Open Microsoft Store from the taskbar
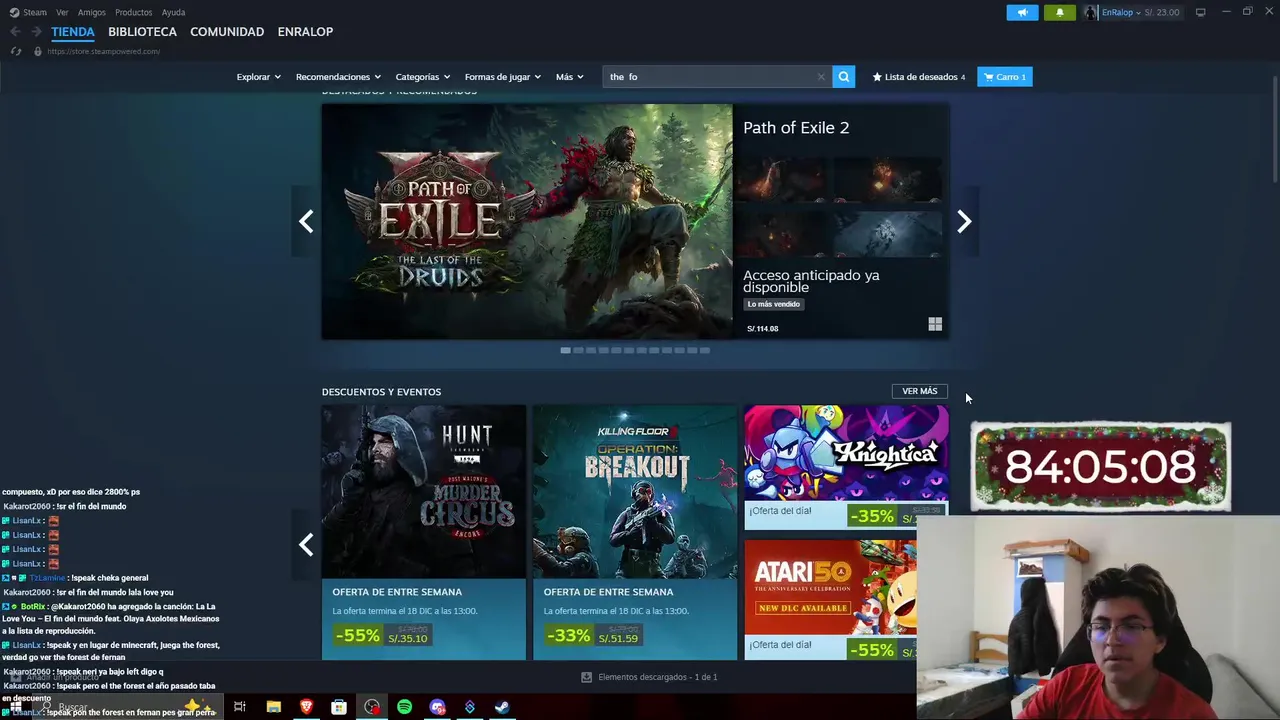Image resolution: width=1280 pixels, height=720 pixels. point(339,707)
